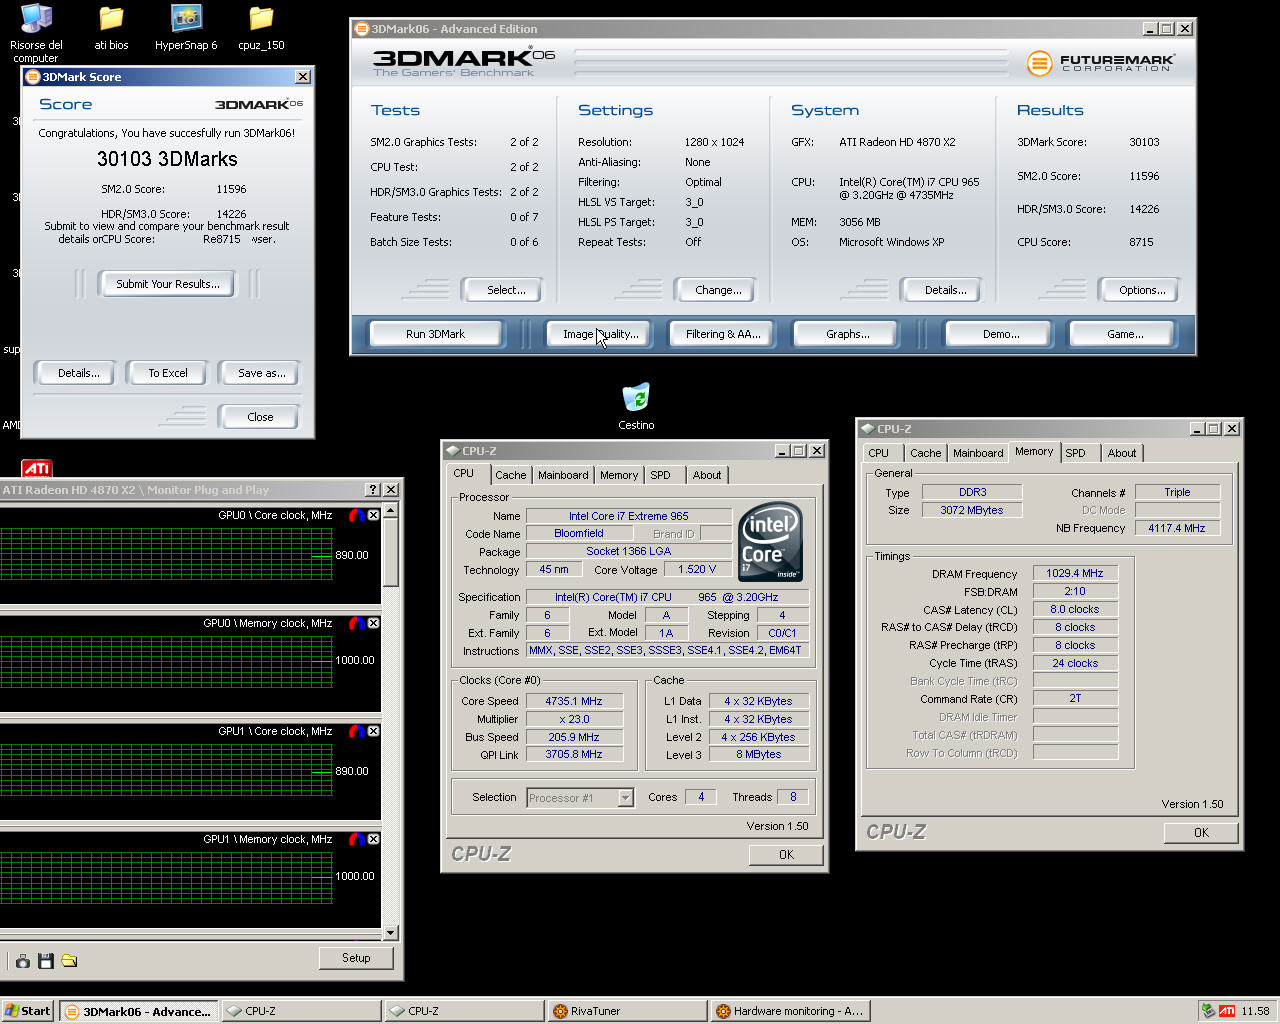Click Setup in hardware monitoring window
The width and height of the screenshot is (1280, 1024).
click(356, 958)
